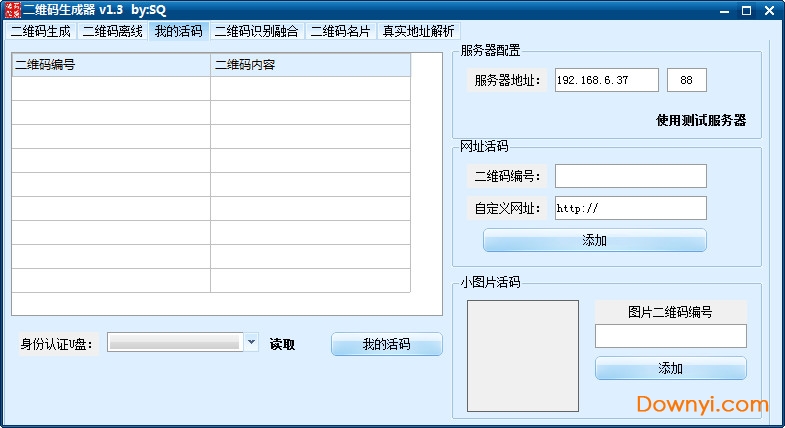This screenshot has width=785, height=428.
Task: Go to the 二维码识别融合 tab
Action: click(x=256, y=31)
